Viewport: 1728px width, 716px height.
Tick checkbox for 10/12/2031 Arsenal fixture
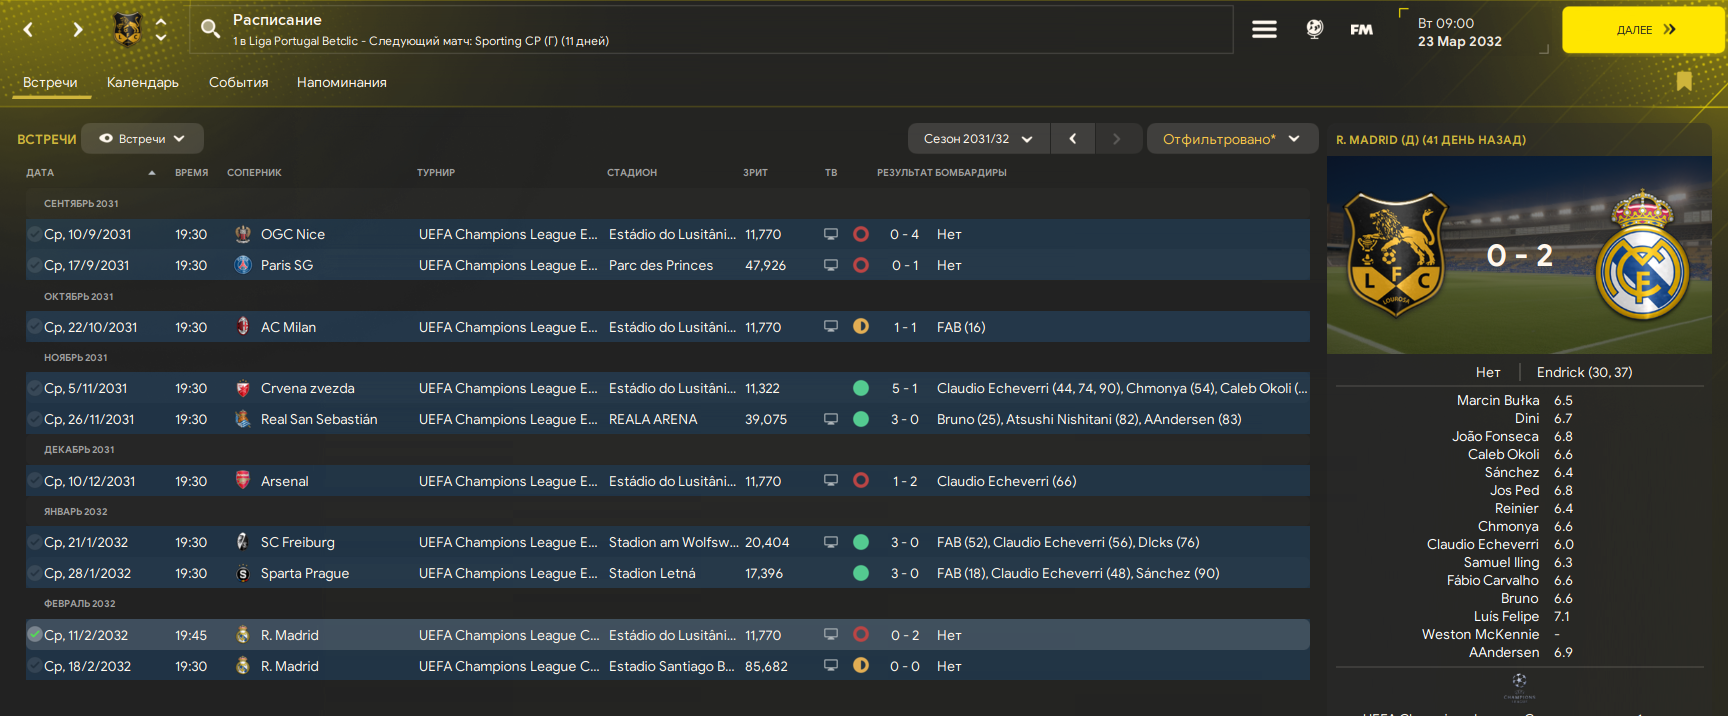point(35,481)
